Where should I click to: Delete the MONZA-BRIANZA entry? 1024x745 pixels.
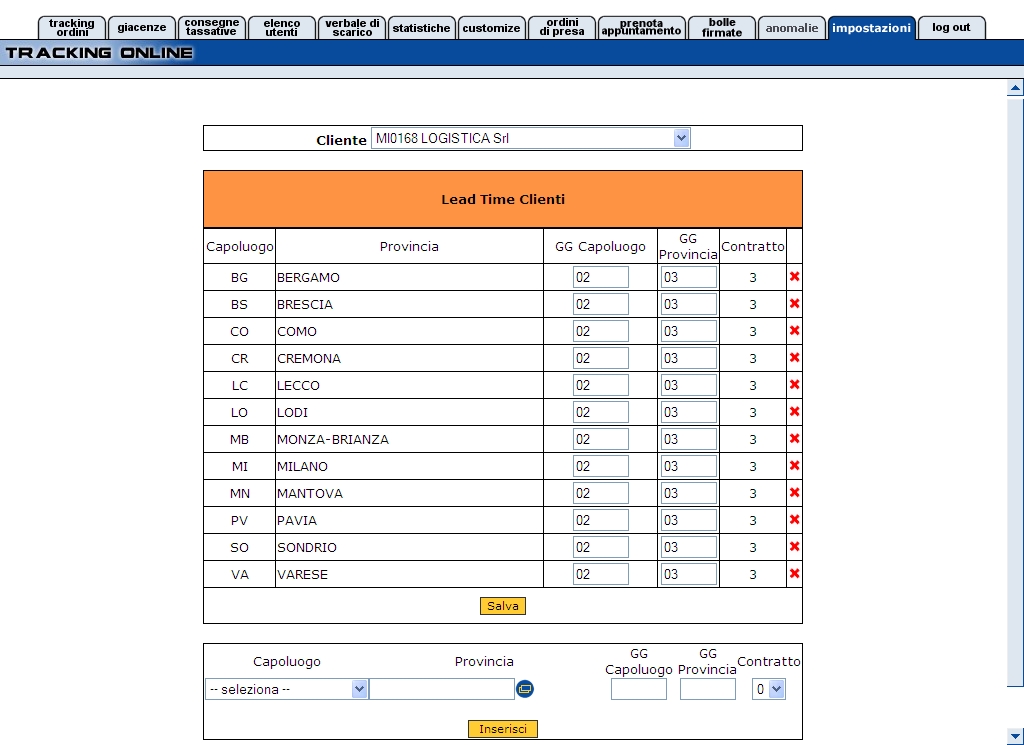pyautogui.click(x=794, y=439)
